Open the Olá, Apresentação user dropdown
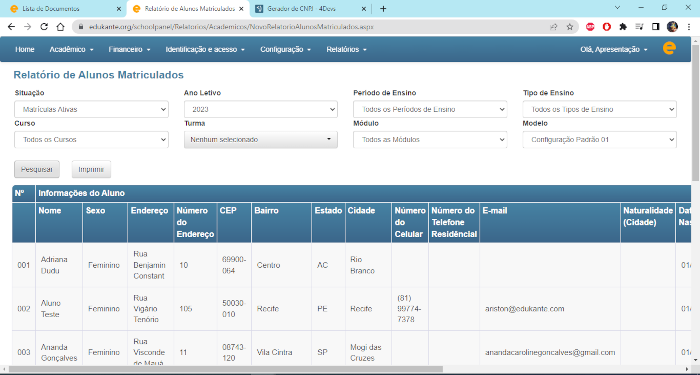 coord(614,50)
